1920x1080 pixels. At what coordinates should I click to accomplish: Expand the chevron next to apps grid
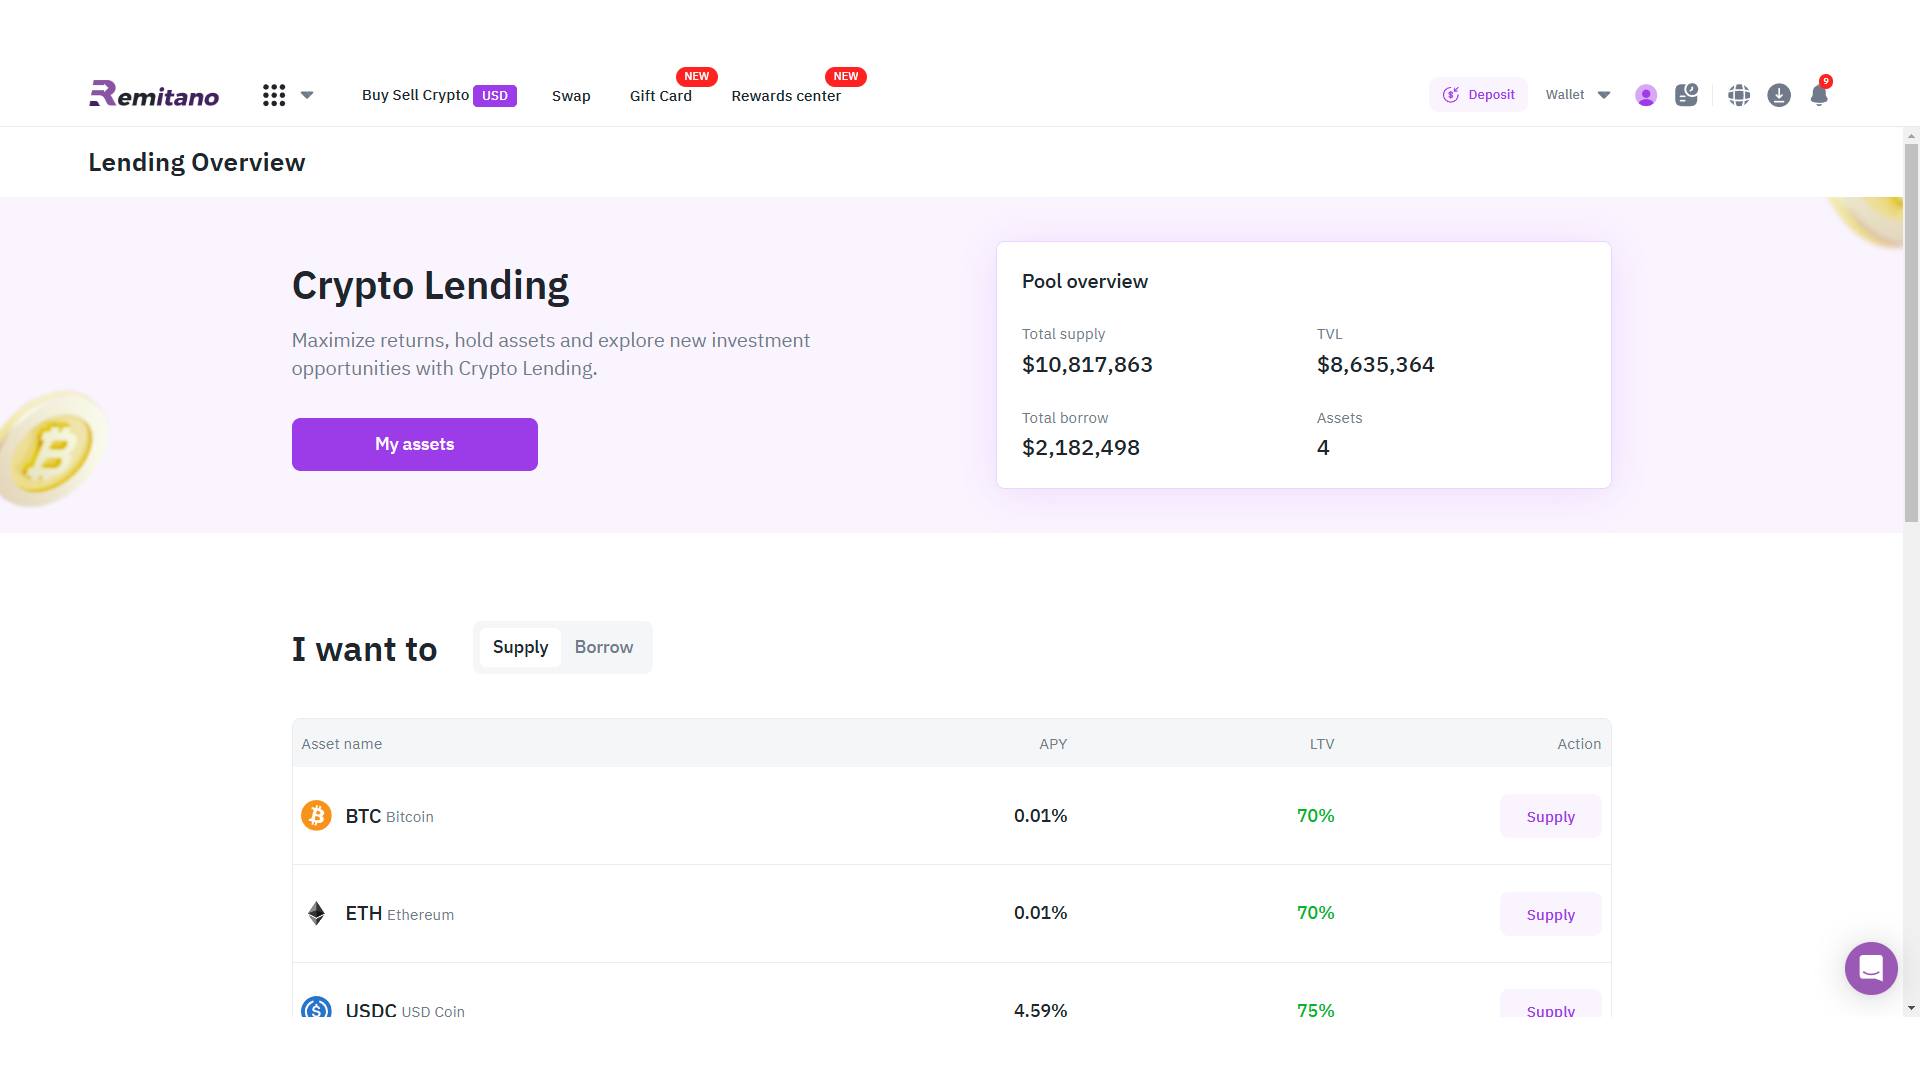(307, 95)
